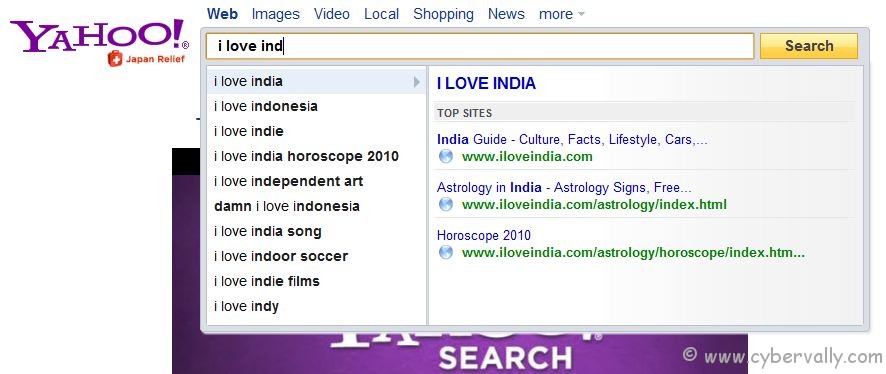Switch to the Images search tab
The height and width of the screenshot is (374, 886).
pyautogui.click(x=276, y=14)
